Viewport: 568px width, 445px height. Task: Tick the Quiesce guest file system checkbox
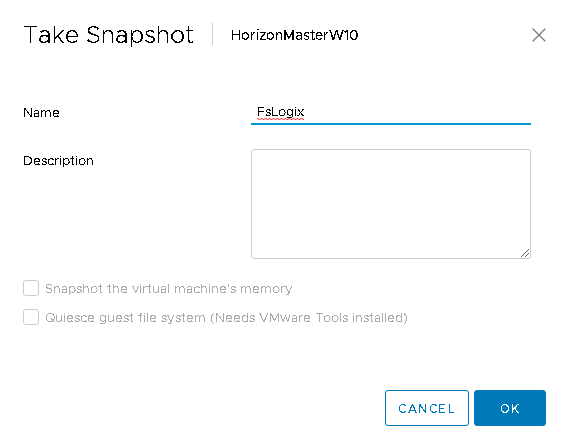[31, 317]
